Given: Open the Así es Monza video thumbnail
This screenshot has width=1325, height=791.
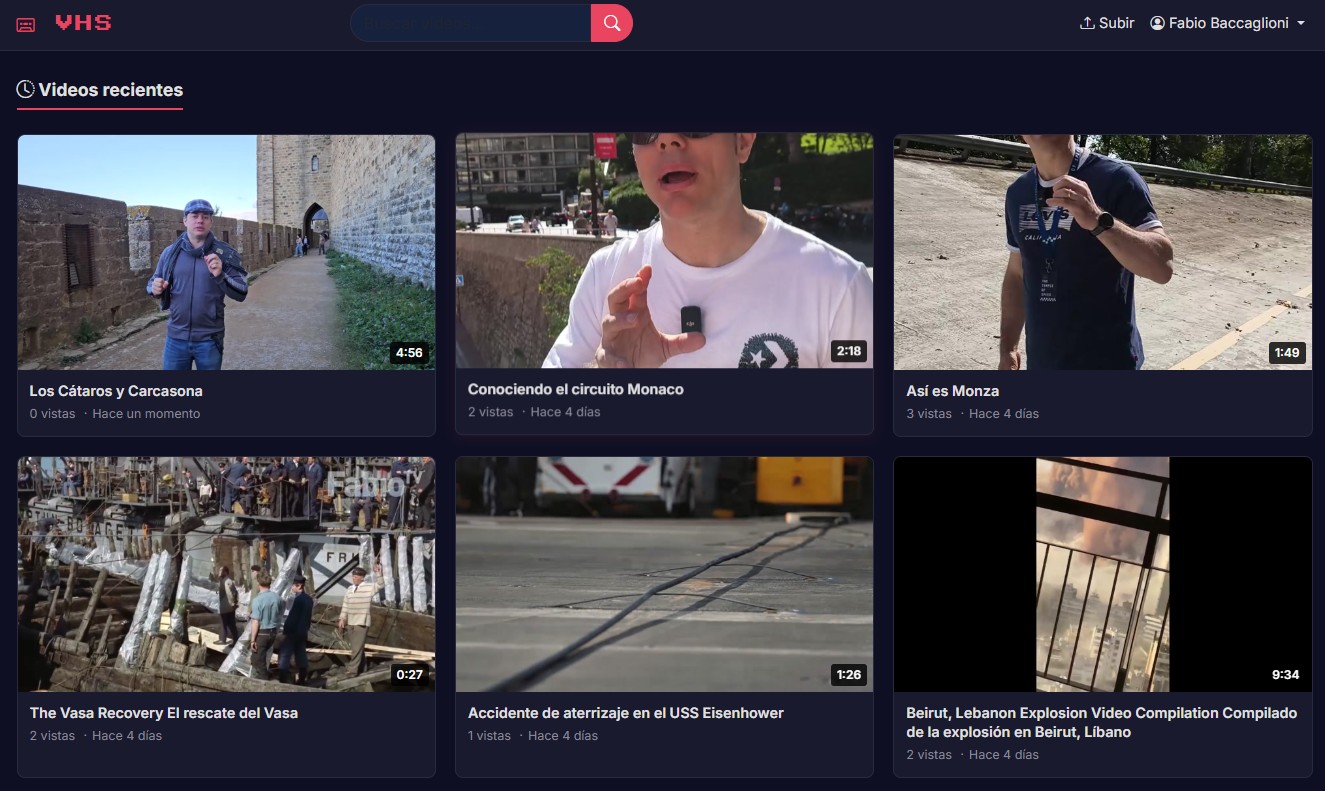Looking at the screenshot, I should [1102, 252].
